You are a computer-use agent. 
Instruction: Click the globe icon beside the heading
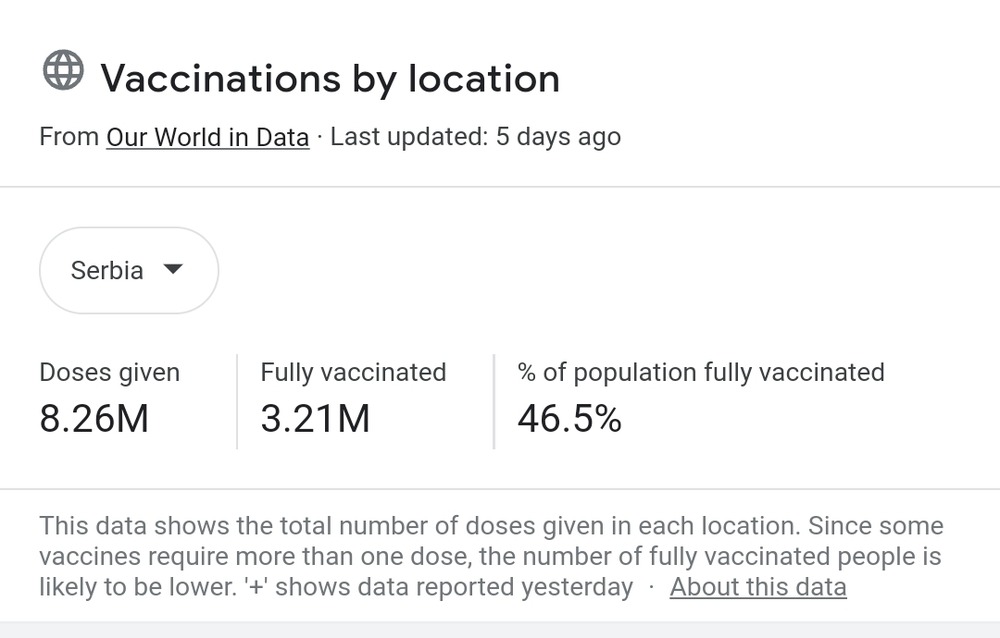pyautogui.click(x=63, y=71)
